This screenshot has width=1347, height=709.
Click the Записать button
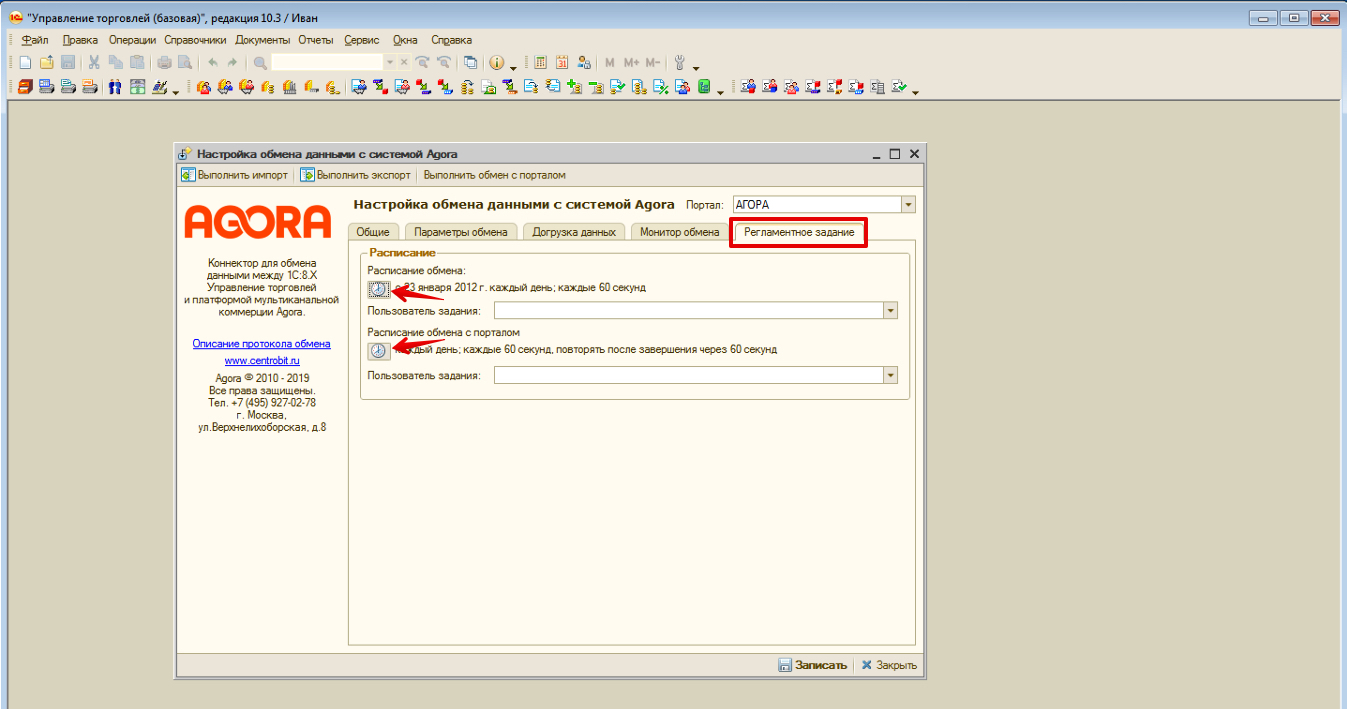[812, 665]
